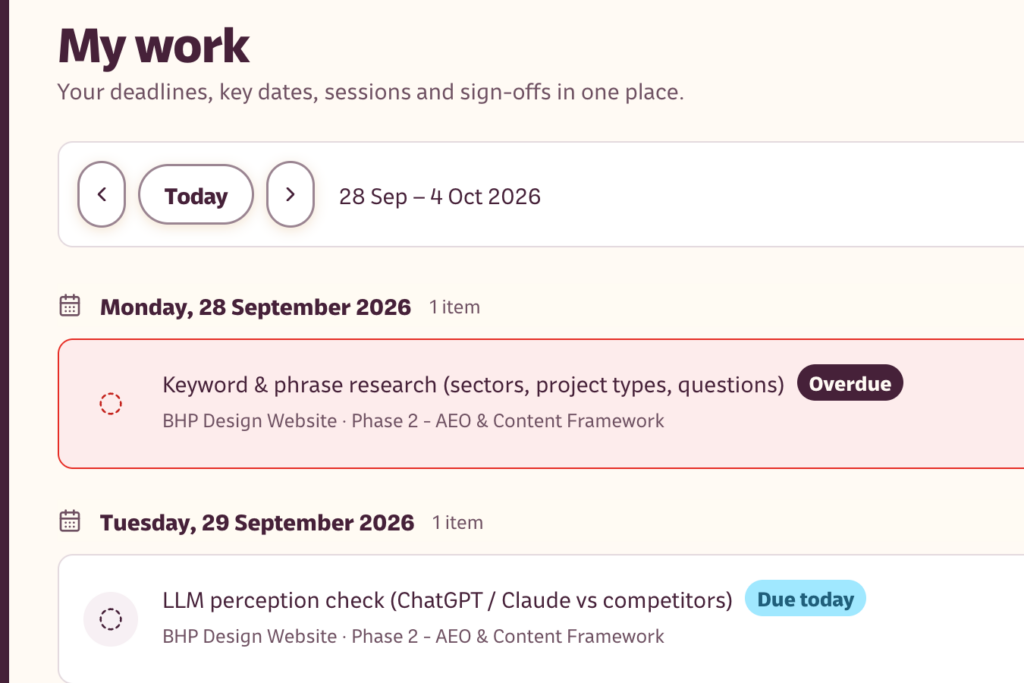Click BHP Design Website under the overdue task
Screen dimensions: 1024x683
click(249, 421)
